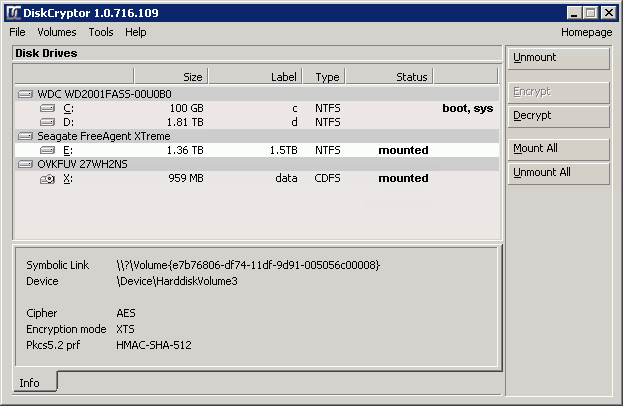Screen dimensions: 623x406
Task: Unmount the selected volume
Action: click(559, 58)
